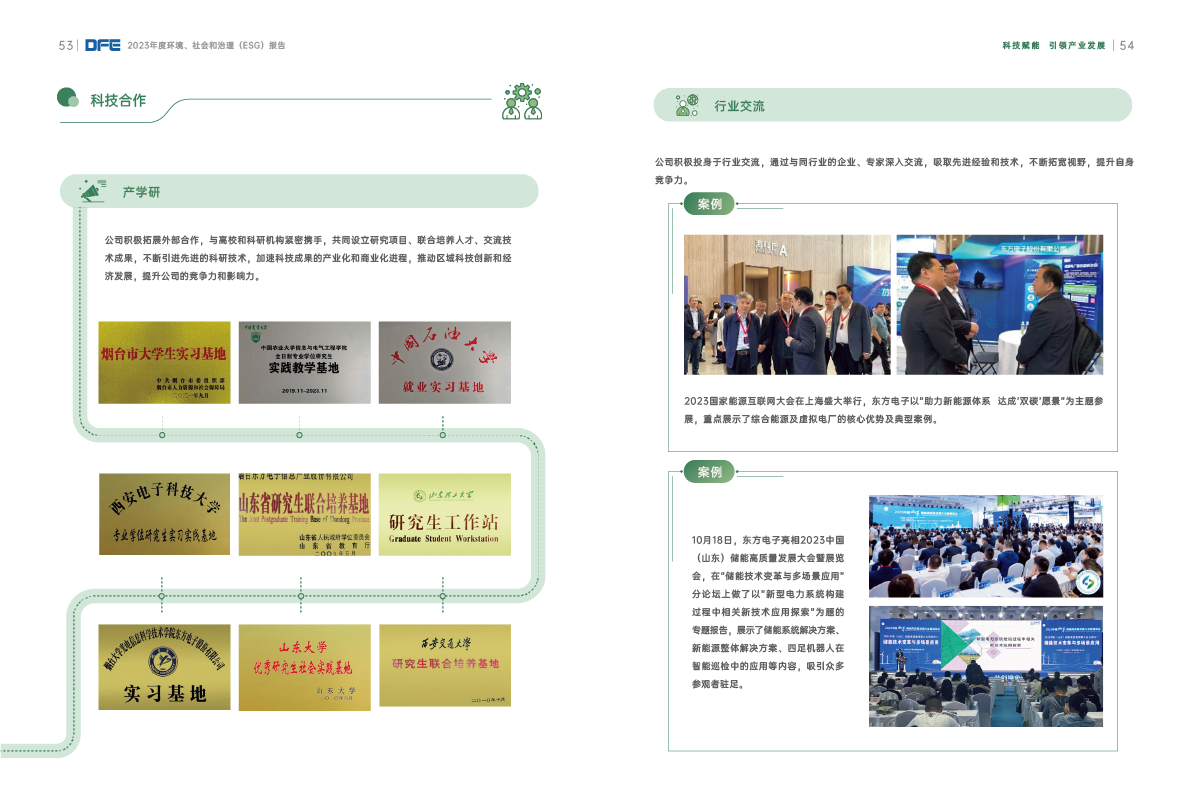Viewport: 1191px width, 809px height.
Task: Click the 2023年度 ESG 报告 header title
Action: pos(206,45)
